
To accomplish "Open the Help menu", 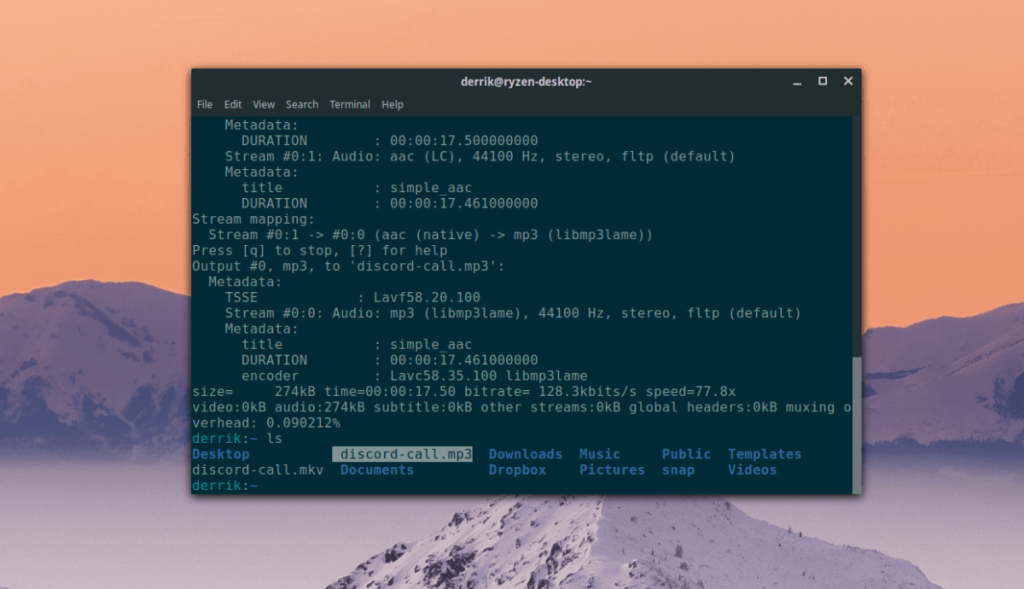I will pyautogui.click(x=392, y=104).
